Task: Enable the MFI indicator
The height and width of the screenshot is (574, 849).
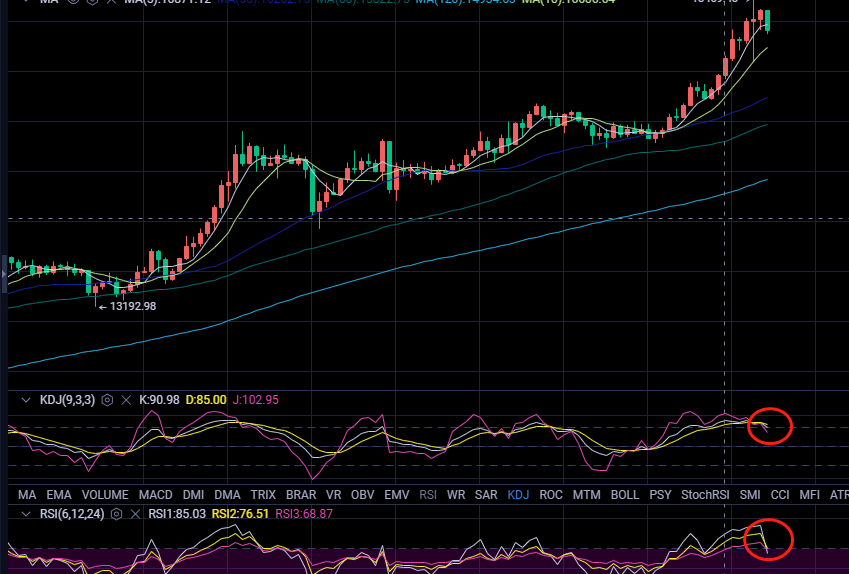Action: coord(810,494)
